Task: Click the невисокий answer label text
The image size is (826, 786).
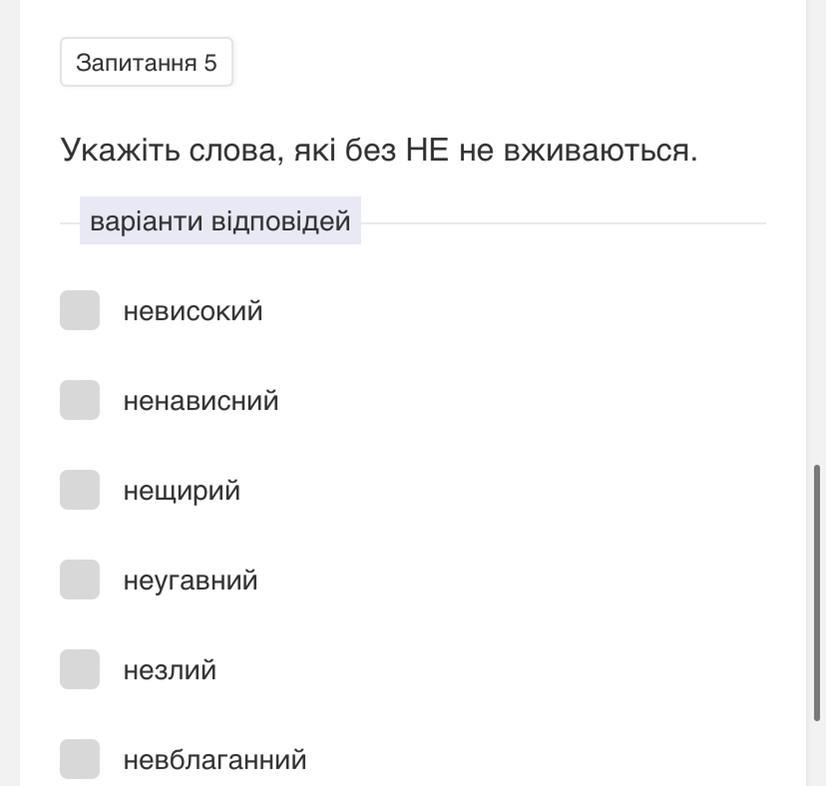Action: pyautogui.click(x=193, y=311)
